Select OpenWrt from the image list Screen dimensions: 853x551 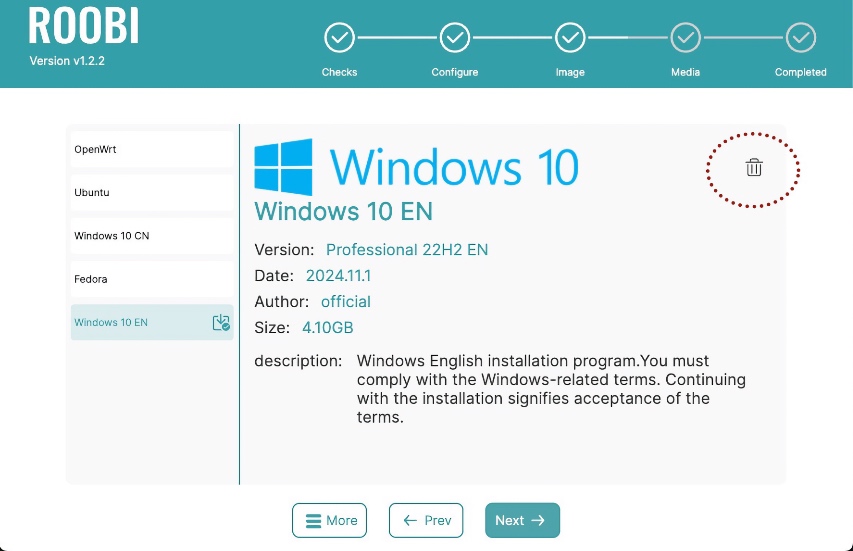[152, 149]
